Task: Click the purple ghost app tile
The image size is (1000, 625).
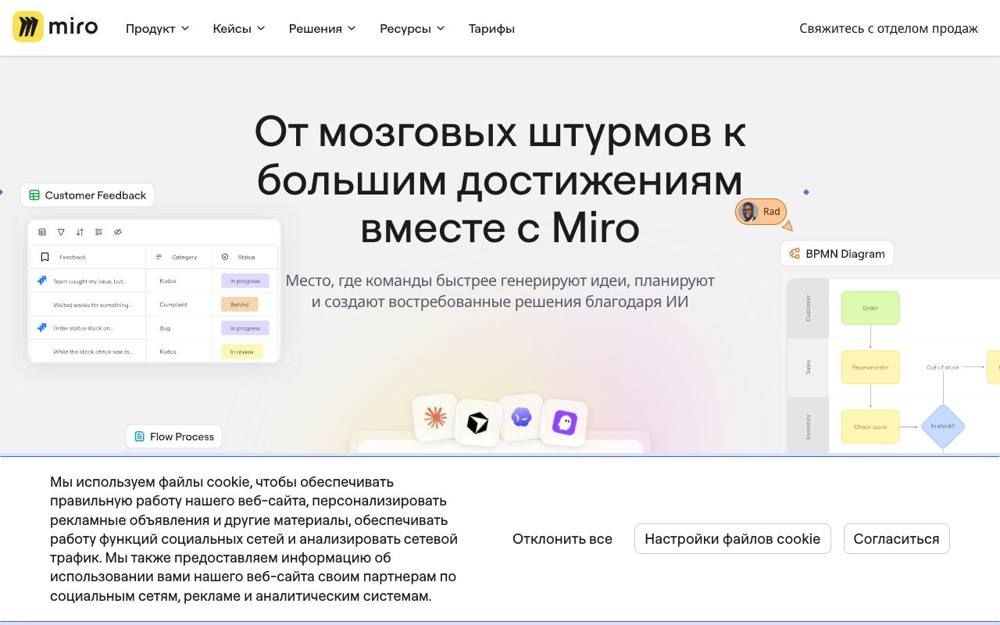Action: point(564,422)
